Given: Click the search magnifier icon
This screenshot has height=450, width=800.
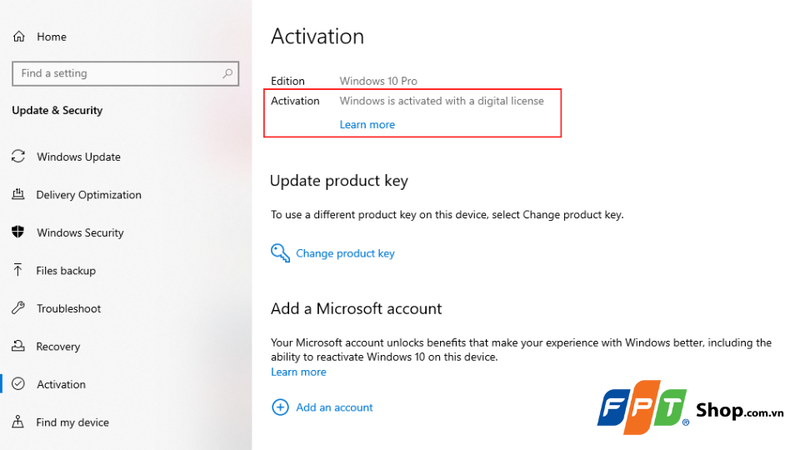Looking at the screenshot, I should pos(228,73).
